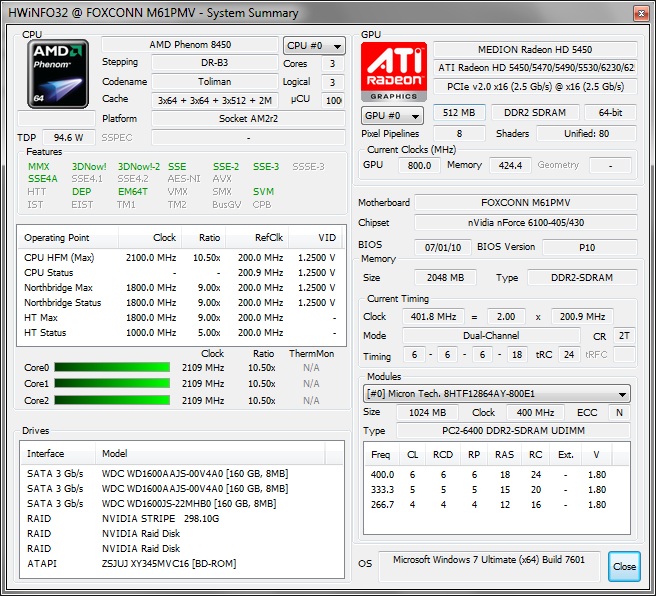Click the SSE4A feature label
The width and height of the screenshot is (656, 596).
[43, 179]
